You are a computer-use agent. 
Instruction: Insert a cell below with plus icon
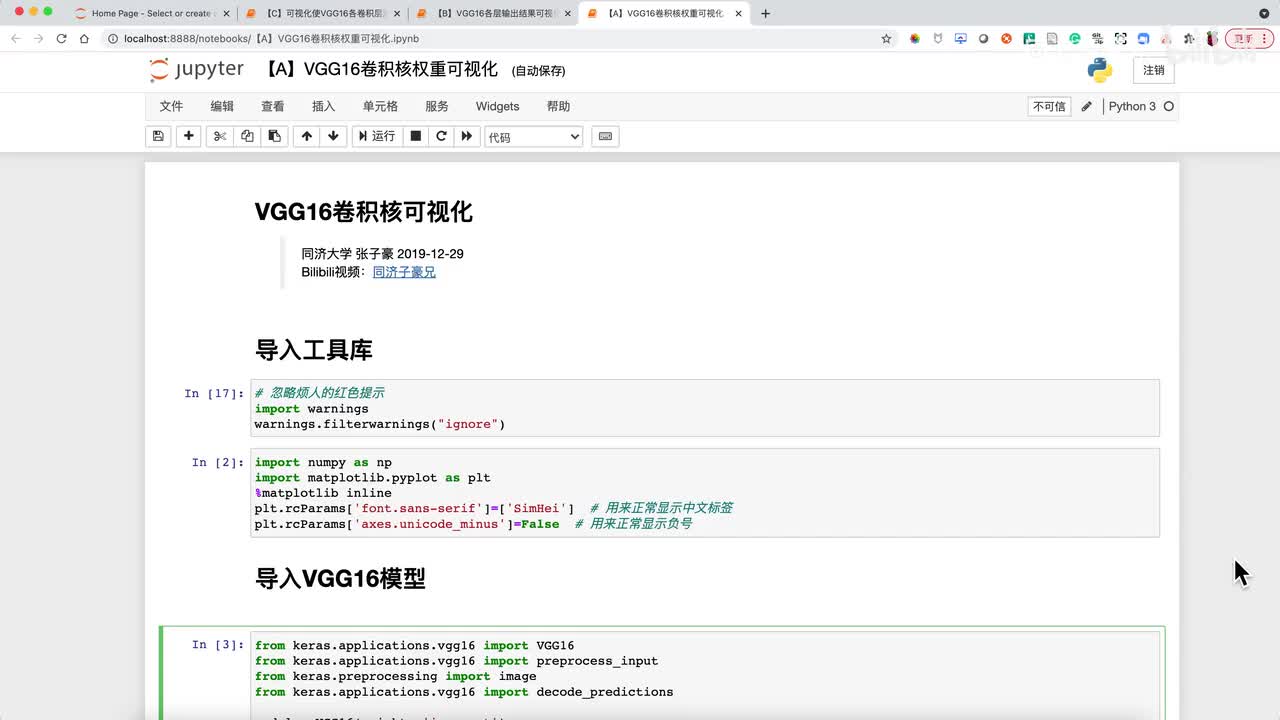coord(189,136)
